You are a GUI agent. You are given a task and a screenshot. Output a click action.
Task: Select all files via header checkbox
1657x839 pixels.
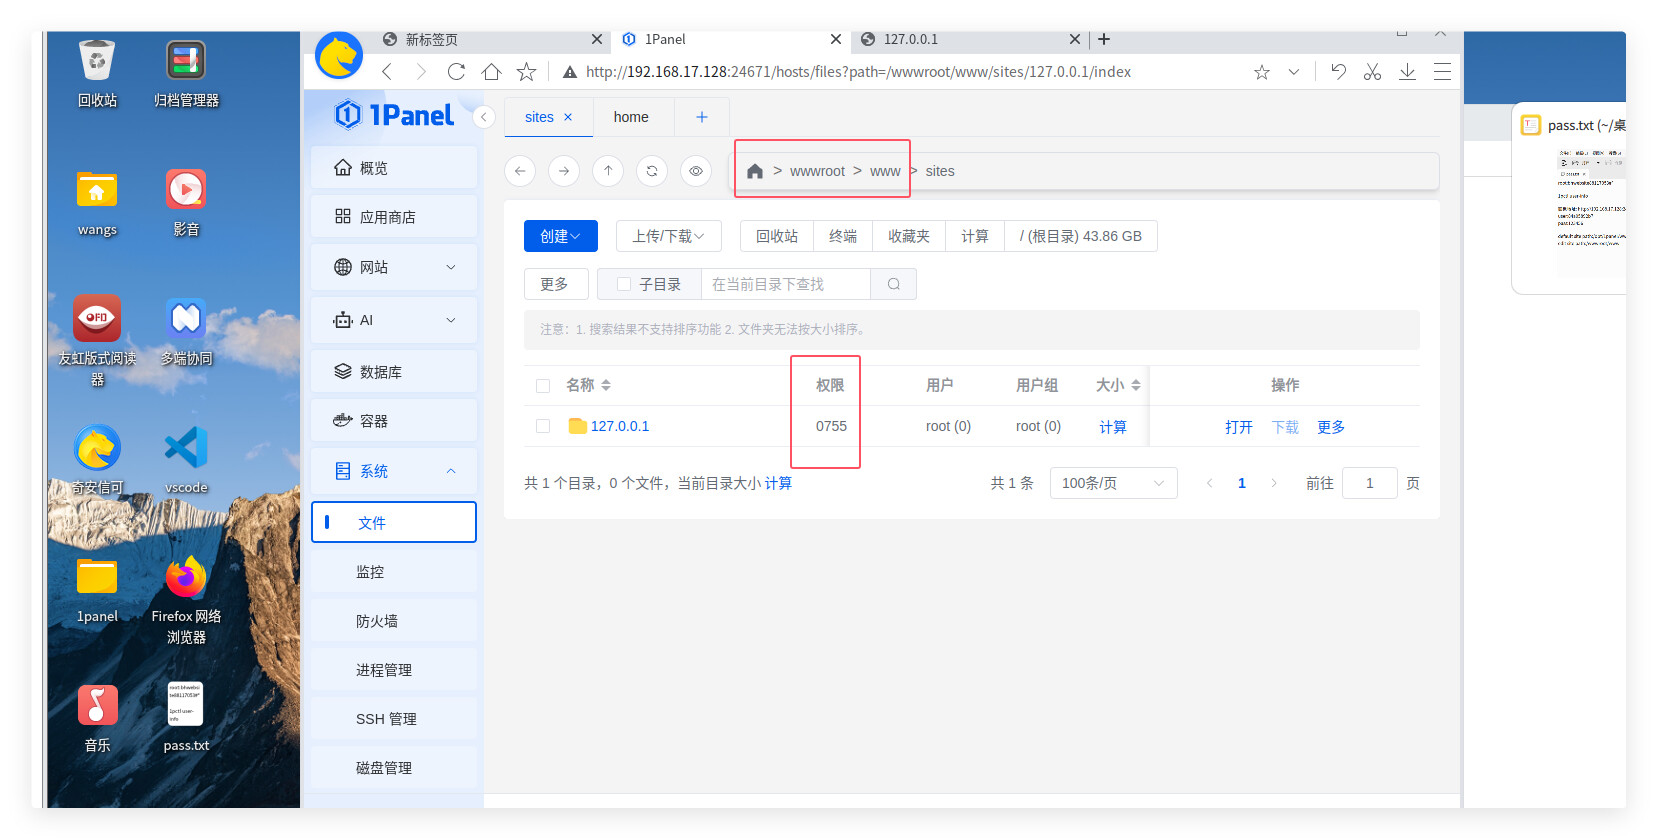(543, 386)
